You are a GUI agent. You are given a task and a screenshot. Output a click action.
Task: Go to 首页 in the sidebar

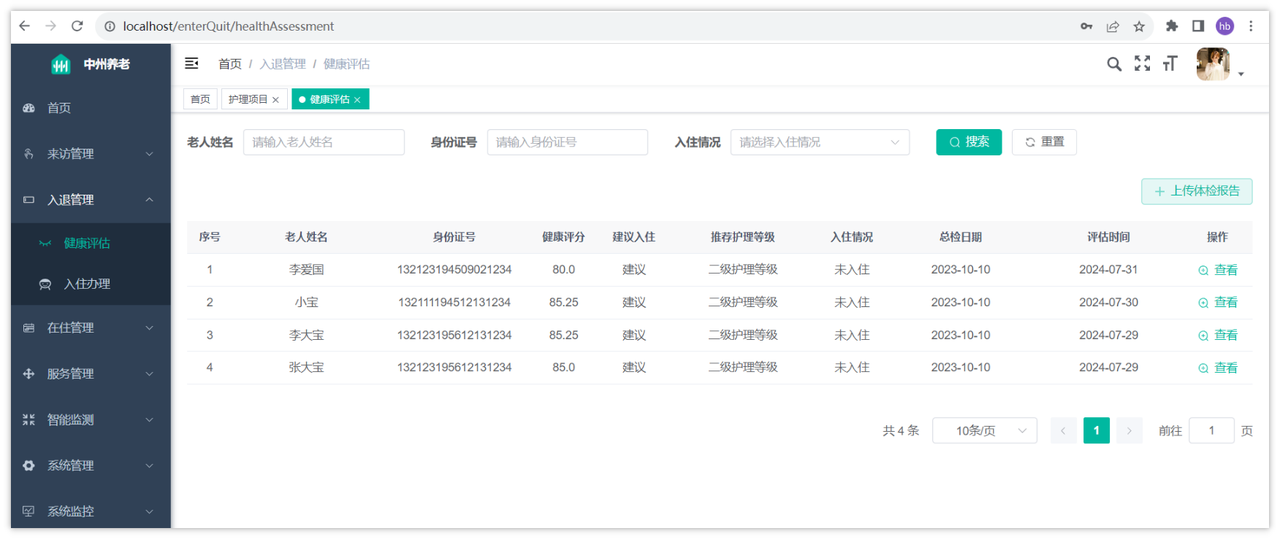click(91, 108)
